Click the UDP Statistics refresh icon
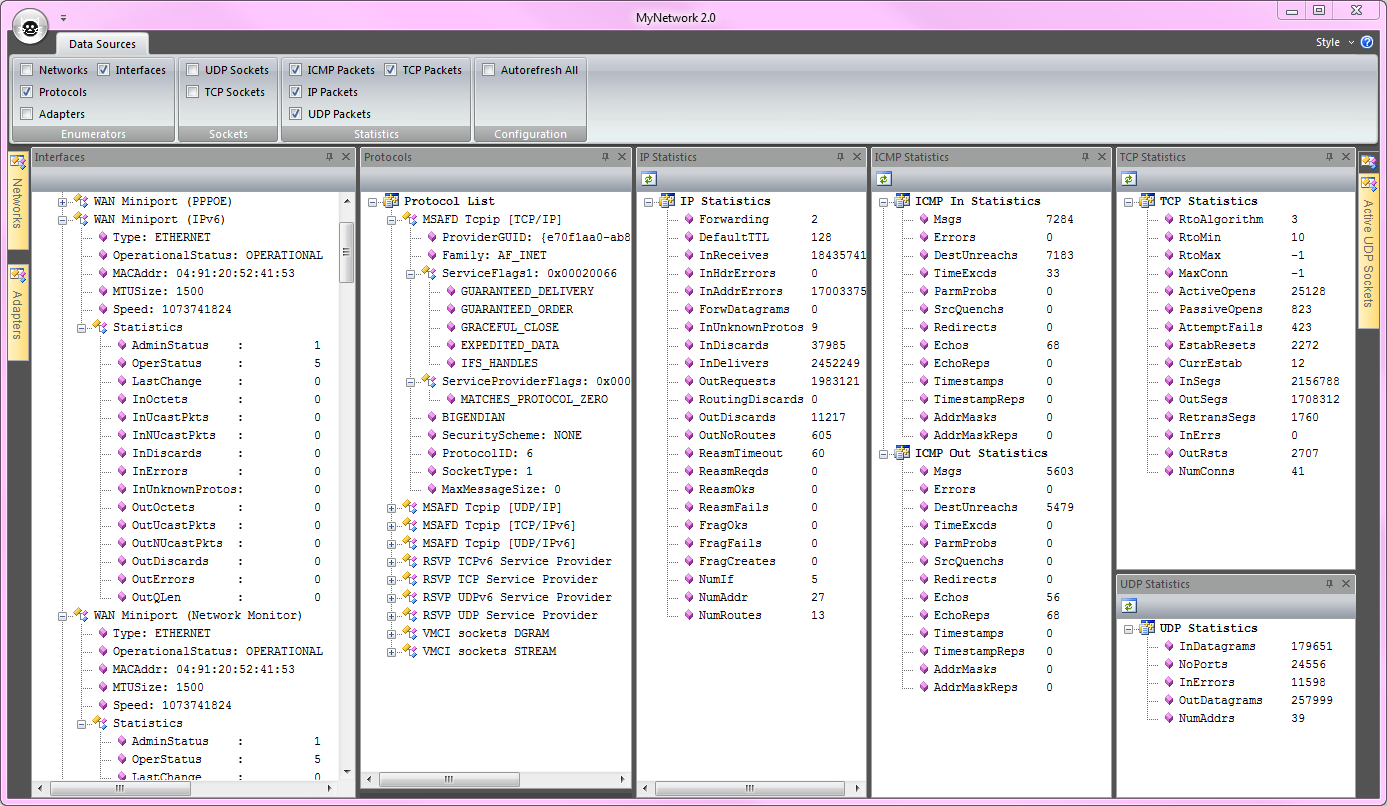1387x806 pixels. tap(1129, 606)
